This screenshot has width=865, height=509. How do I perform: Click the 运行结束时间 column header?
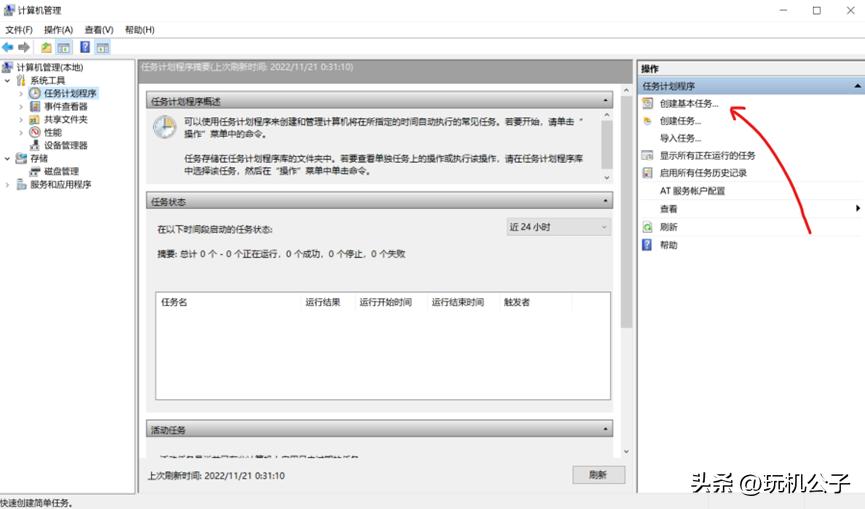(x=458, y=302)
